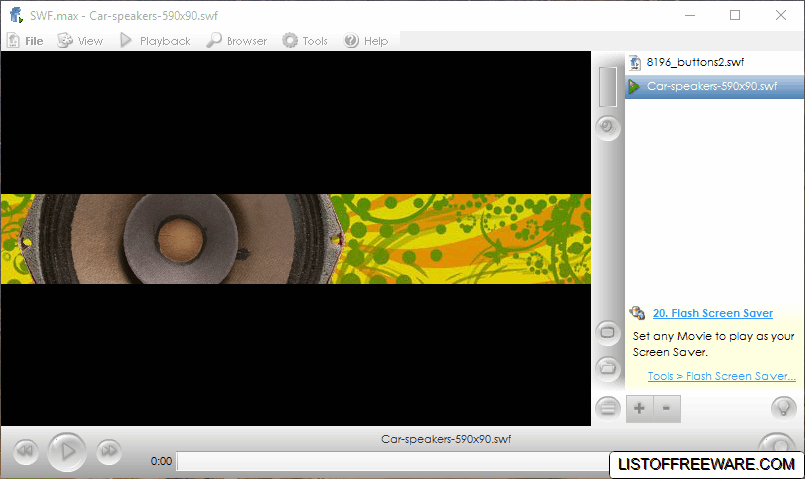Image resolution: width=805 pixels, height=479 pixels.
Task: Click the open folder icon in side strip
Action: [x=608, y=368]
